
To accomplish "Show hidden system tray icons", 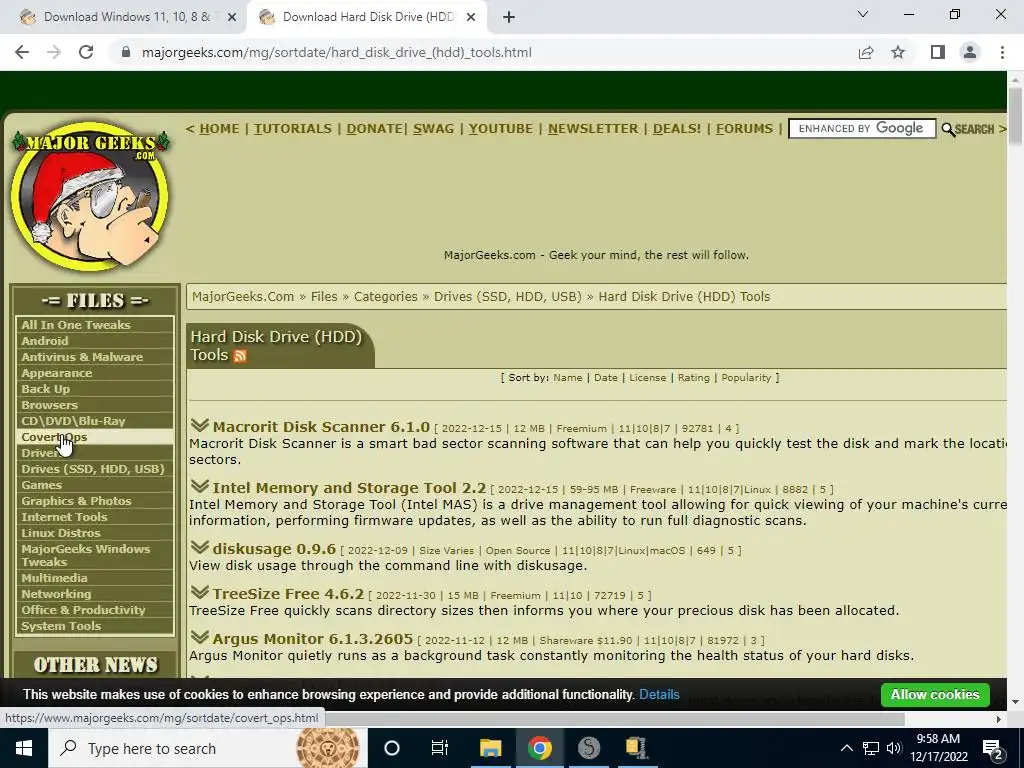I will (846, 748).
